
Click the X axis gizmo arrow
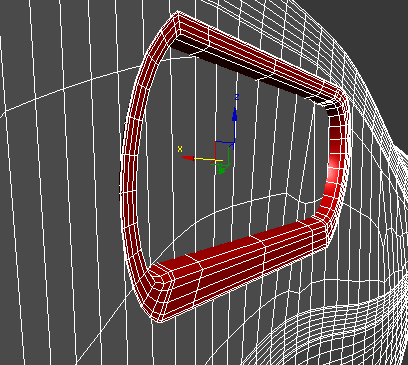click(187, 158)
